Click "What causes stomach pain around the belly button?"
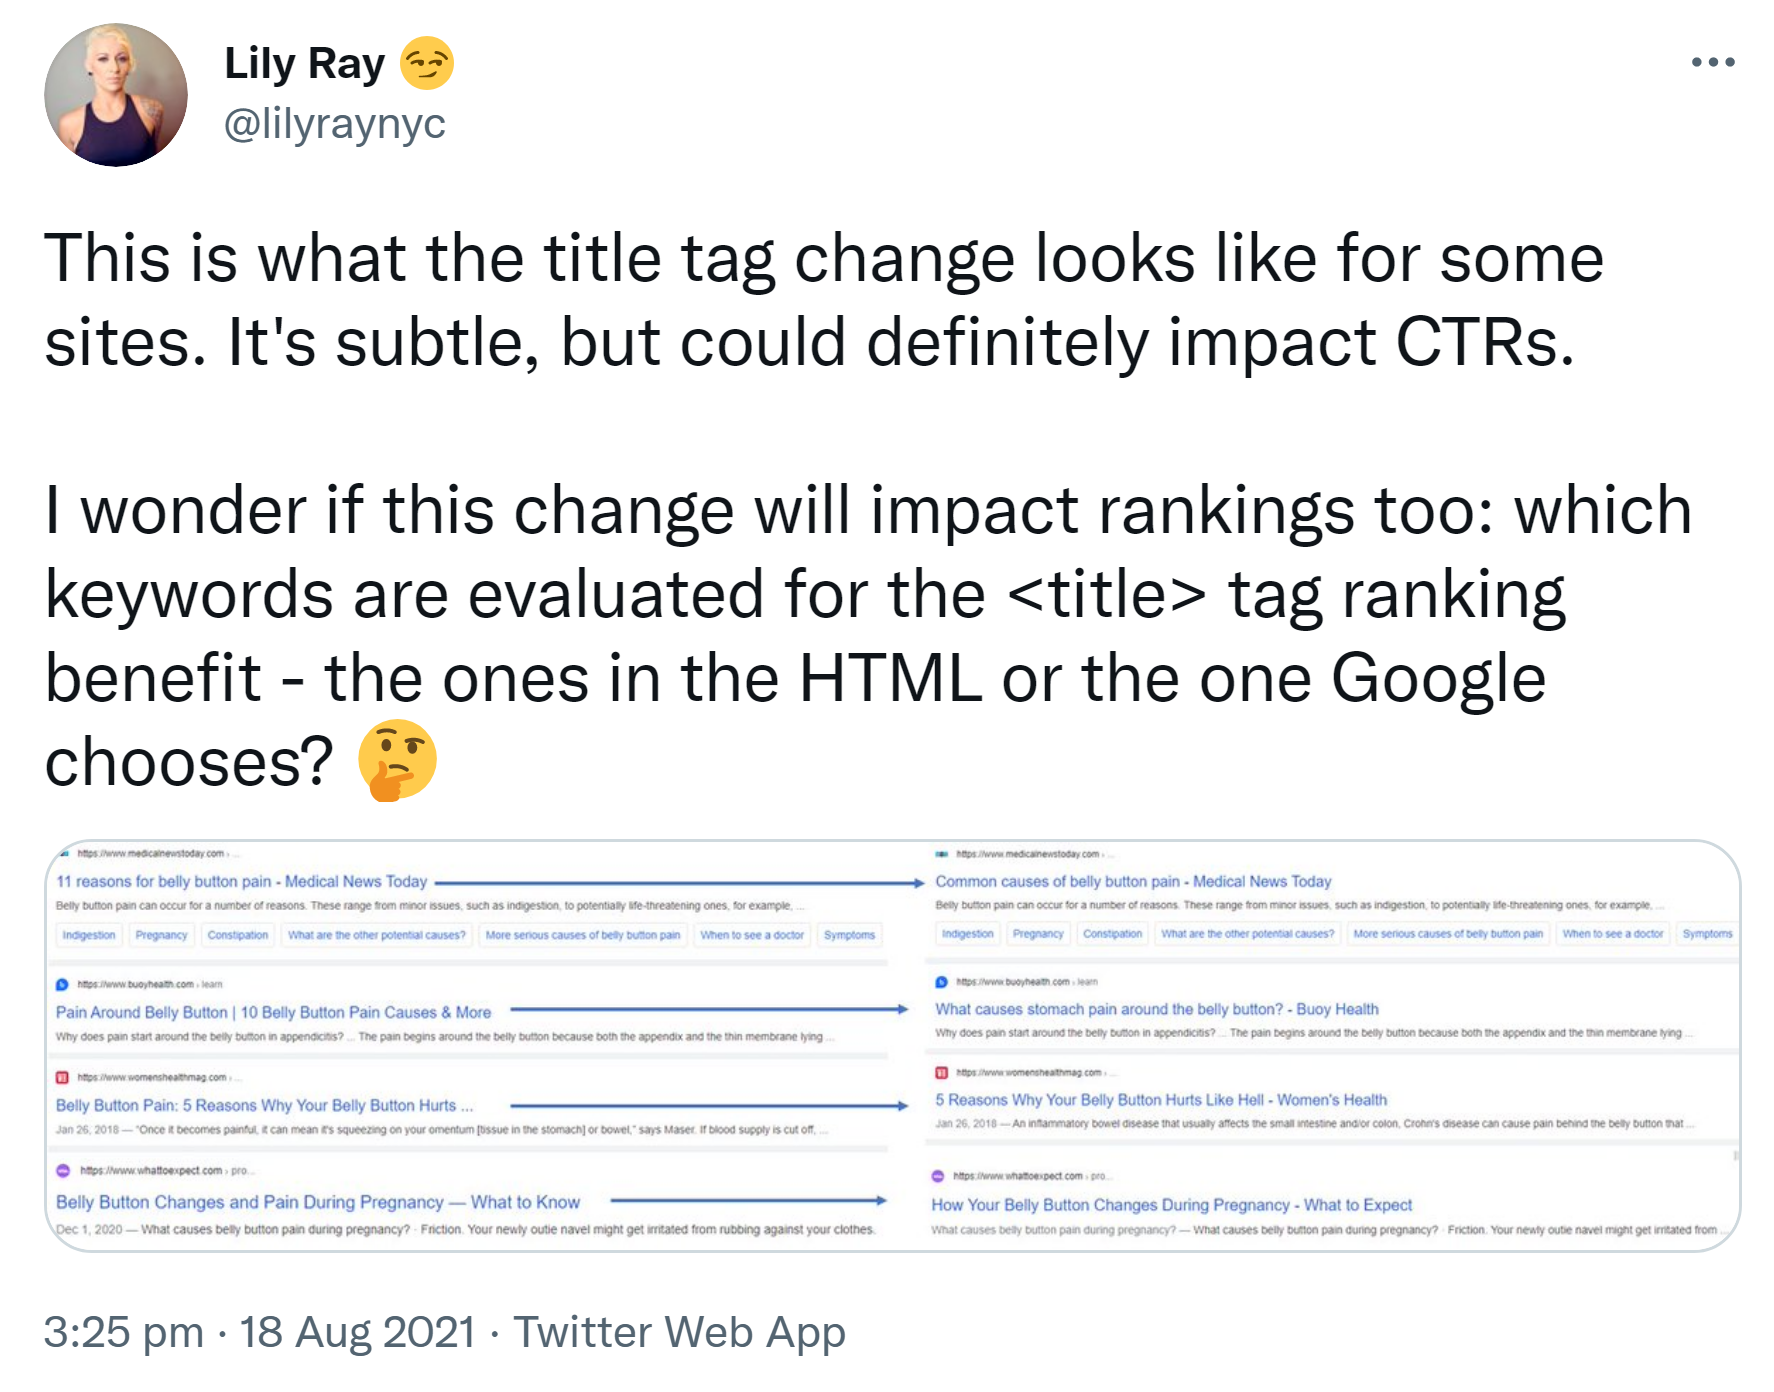Screen dimensions: 1774x1392 (1155, 1009)
